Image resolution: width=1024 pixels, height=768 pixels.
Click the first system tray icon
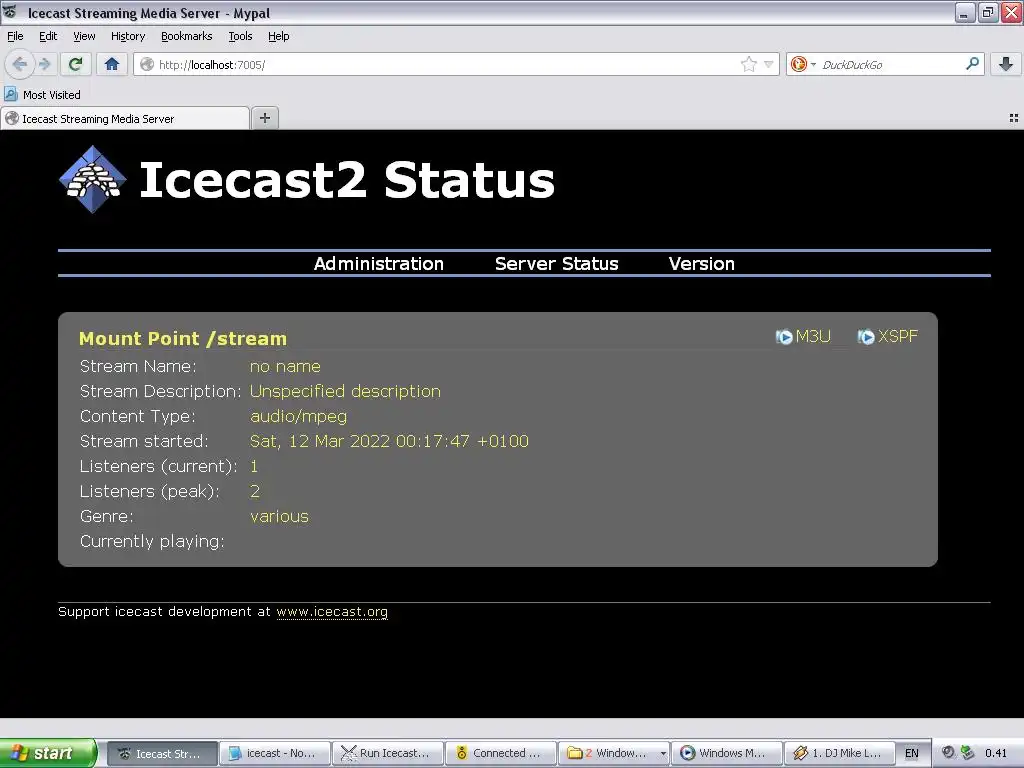point(948,753)
